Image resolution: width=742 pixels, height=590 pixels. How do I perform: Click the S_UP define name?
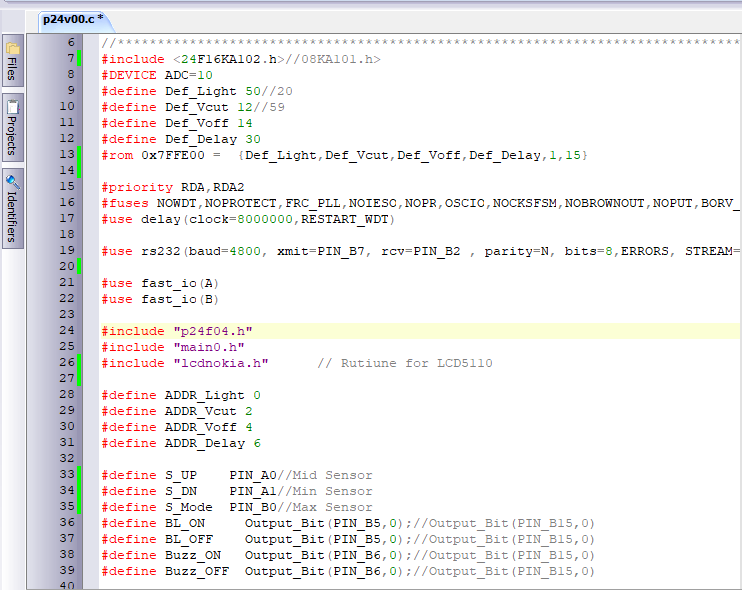click(x=181, y=476)
